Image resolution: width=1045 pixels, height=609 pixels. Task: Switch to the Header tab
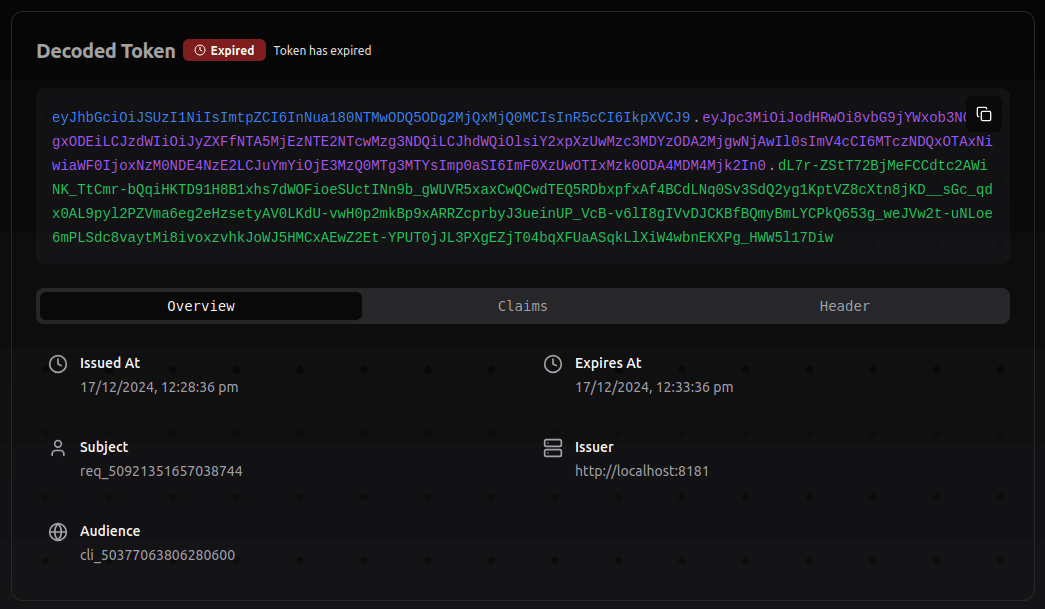tap(844, 305)
